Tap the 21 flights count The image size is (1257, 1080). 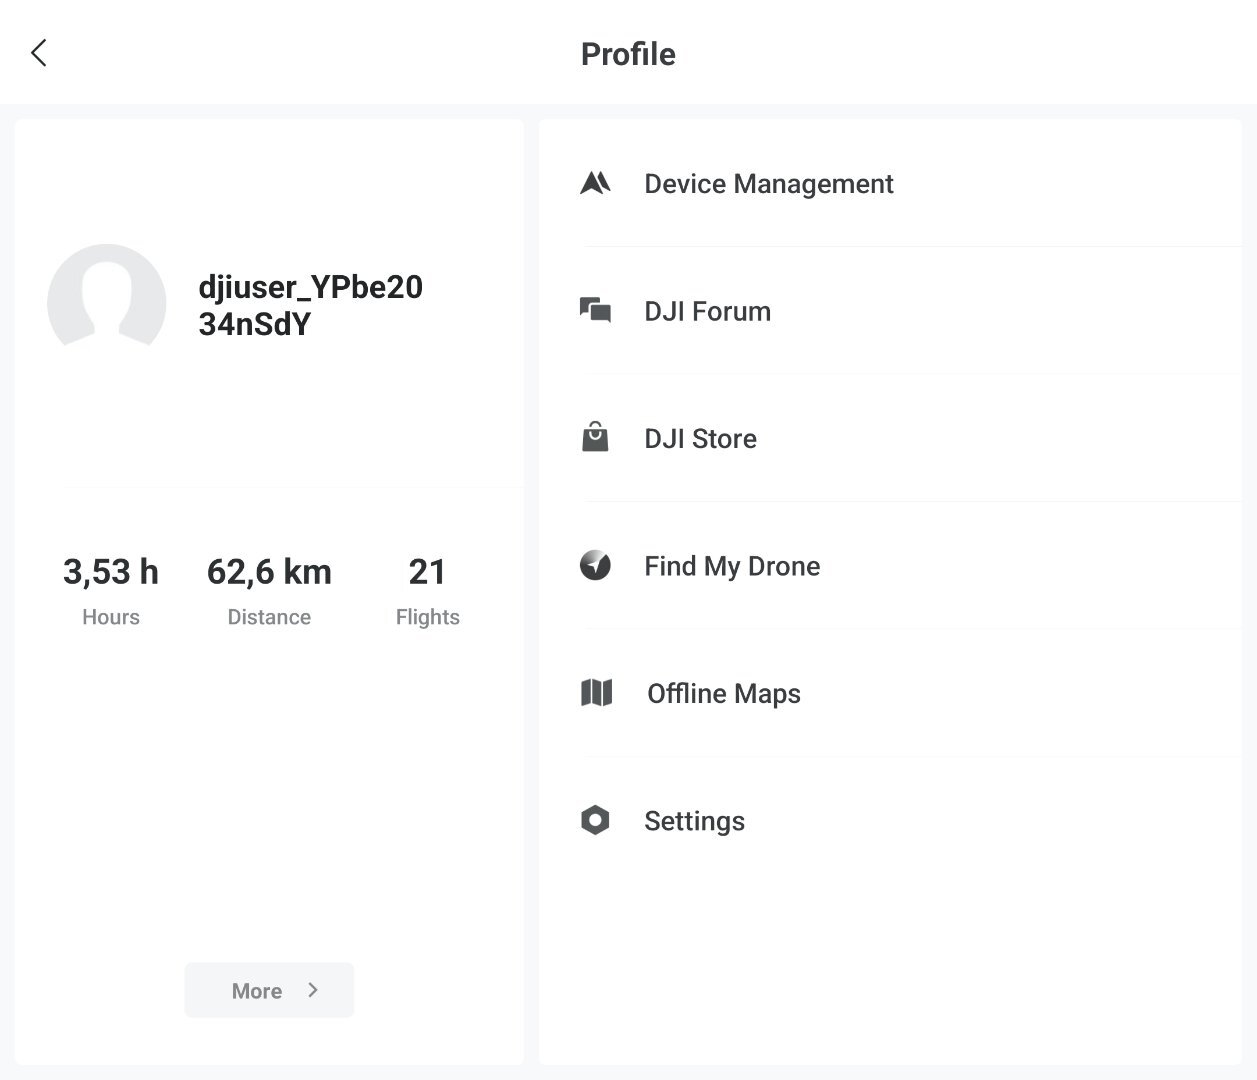(x=427, y=572)
